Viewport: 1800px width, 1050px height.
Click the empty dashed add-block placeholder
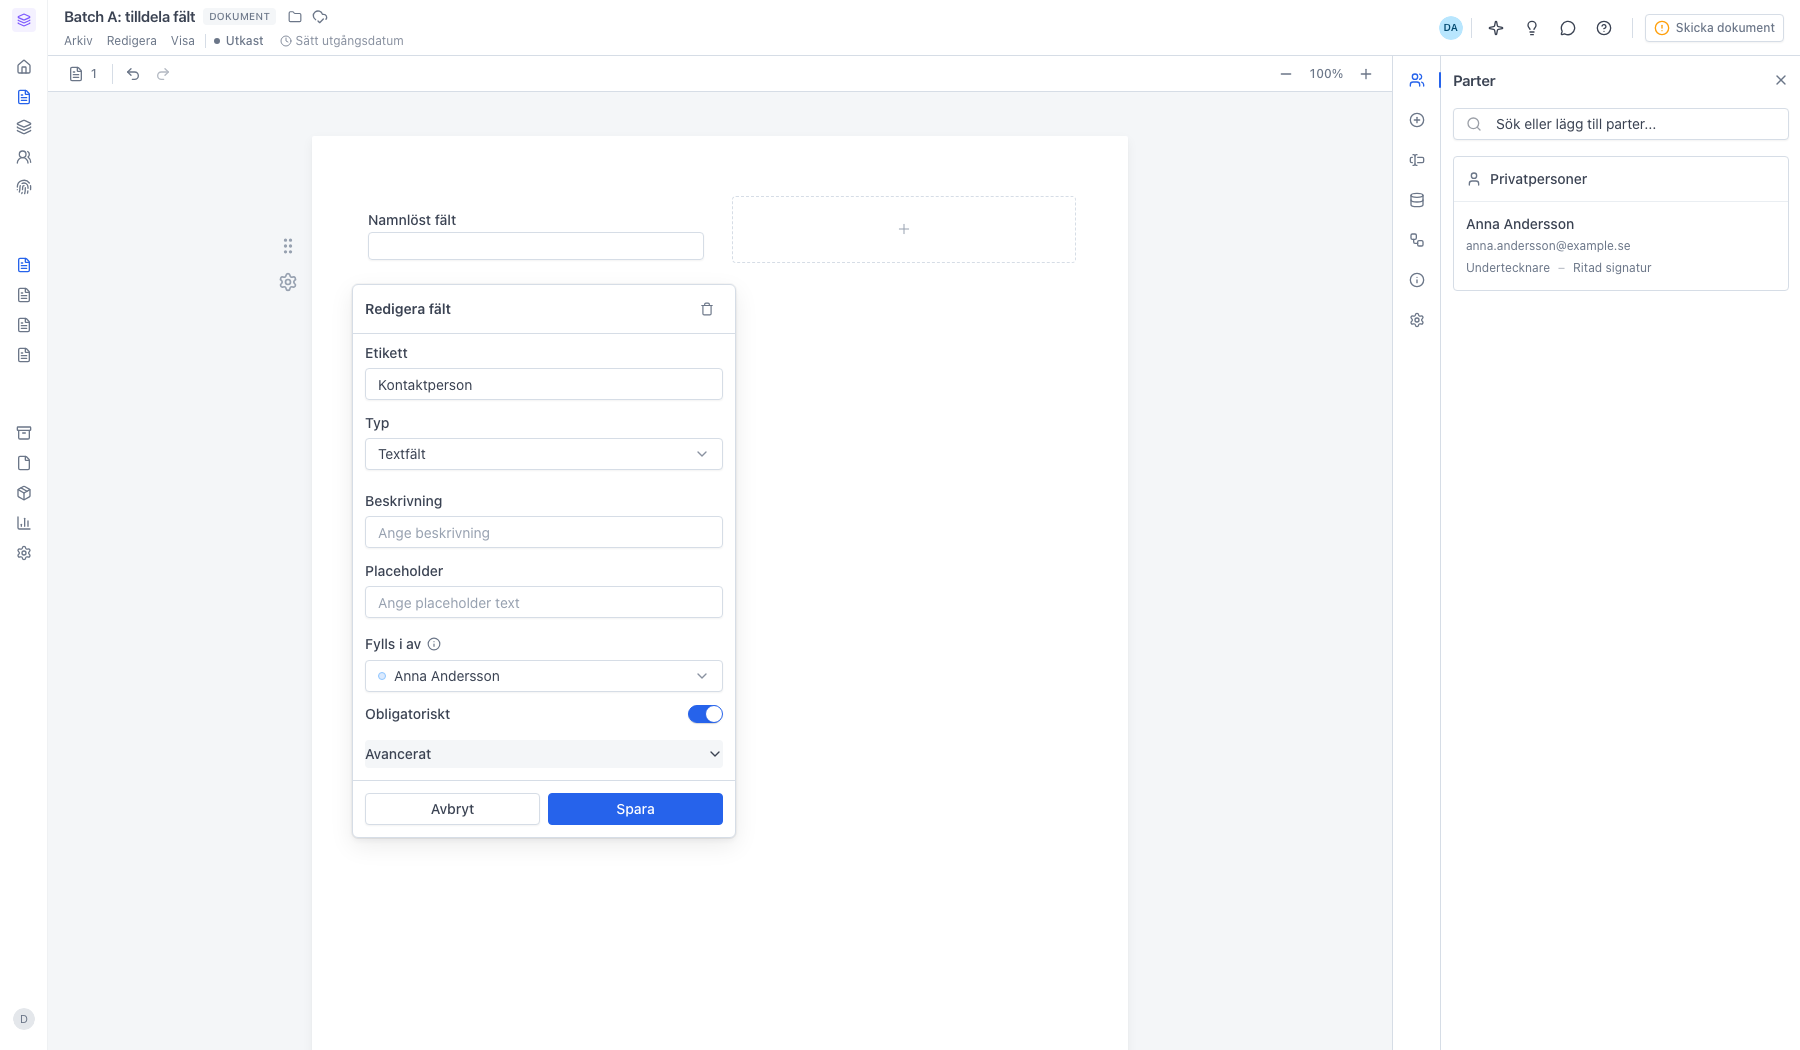(904, 229)
